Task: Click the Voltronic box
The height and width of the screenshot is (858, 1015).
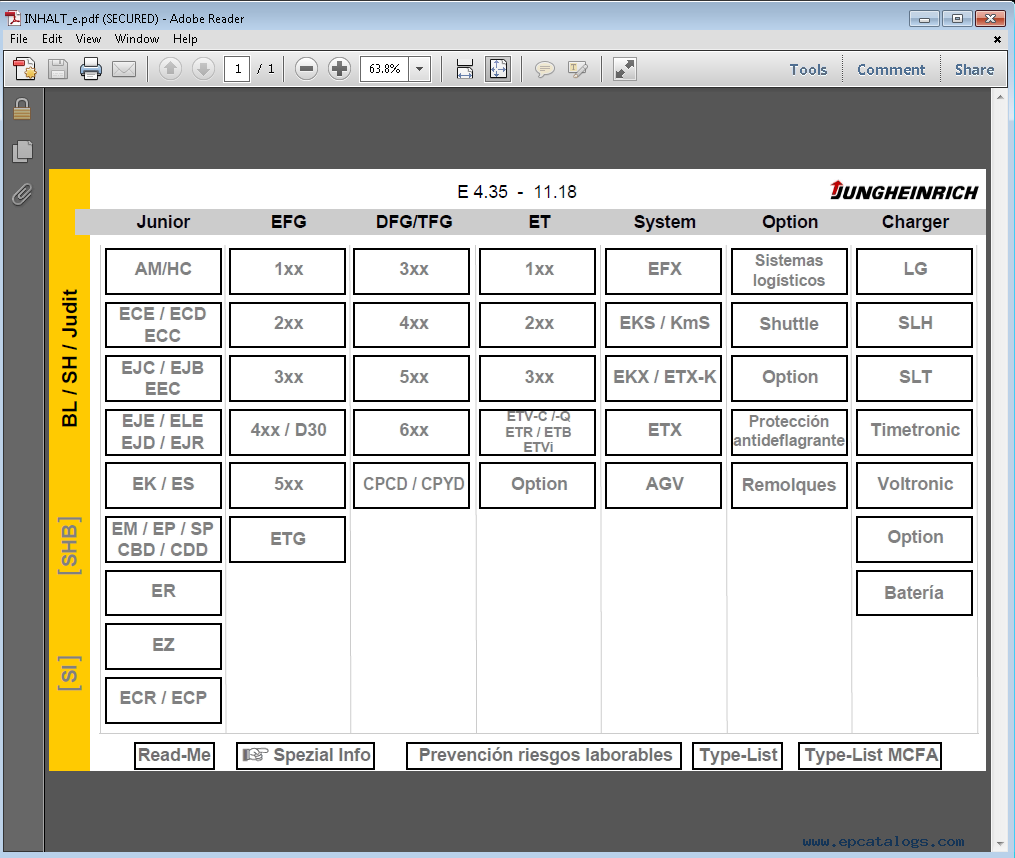Action: point(914,485)
